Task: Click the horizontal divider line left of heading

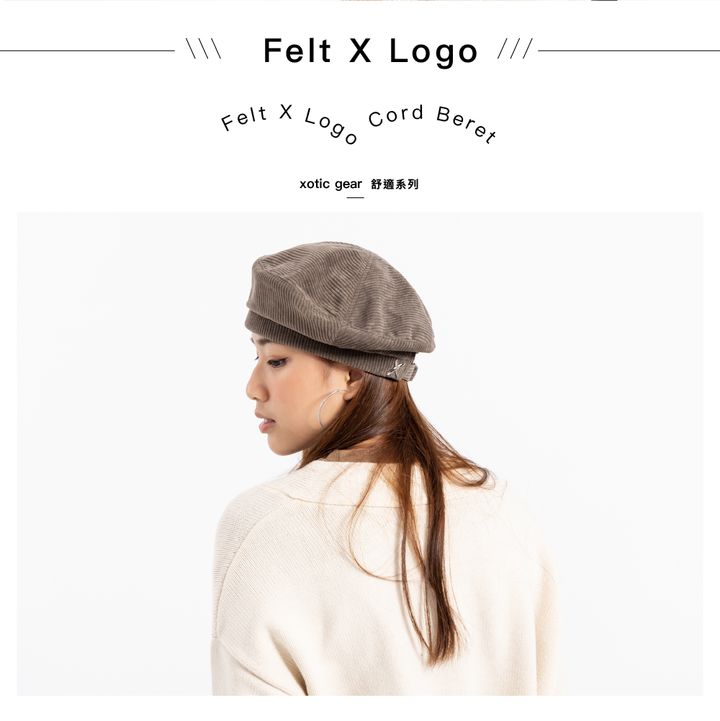Action: (87, 51)
